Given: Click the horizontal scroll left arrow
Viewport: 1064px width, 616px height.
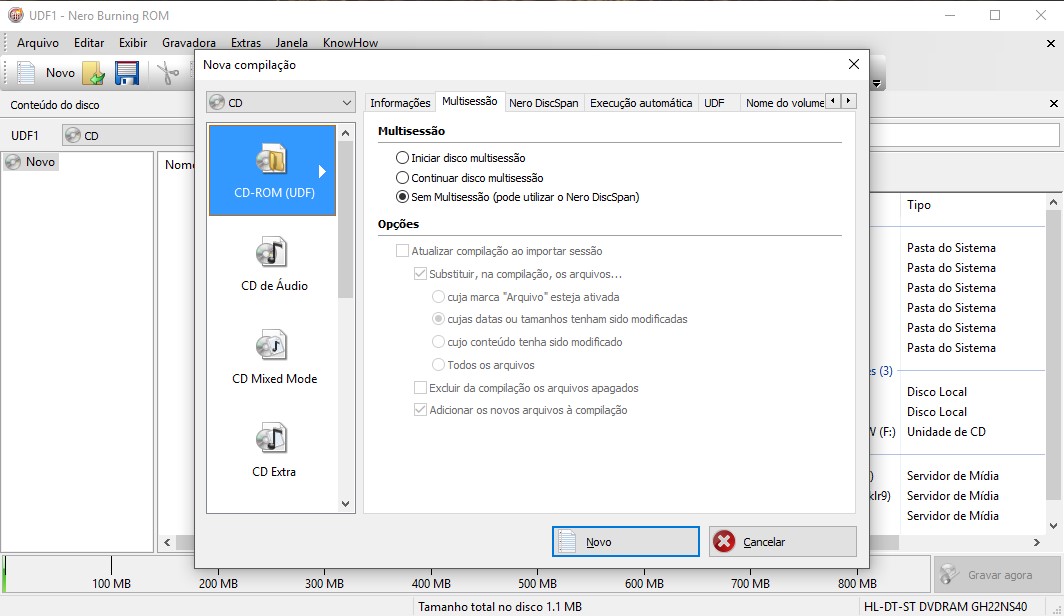Looking at the screenshot, I should pyautogui.click(x=167, y=542).
